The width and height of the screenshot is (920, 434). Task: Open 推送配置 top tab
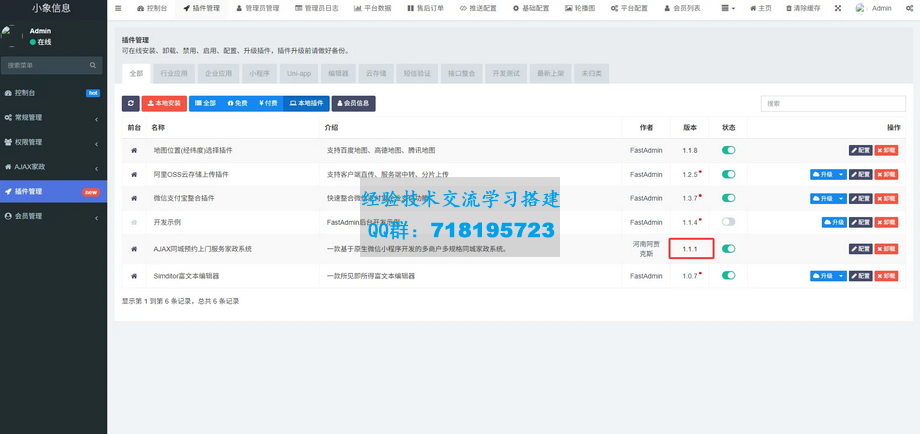(478, 9)
